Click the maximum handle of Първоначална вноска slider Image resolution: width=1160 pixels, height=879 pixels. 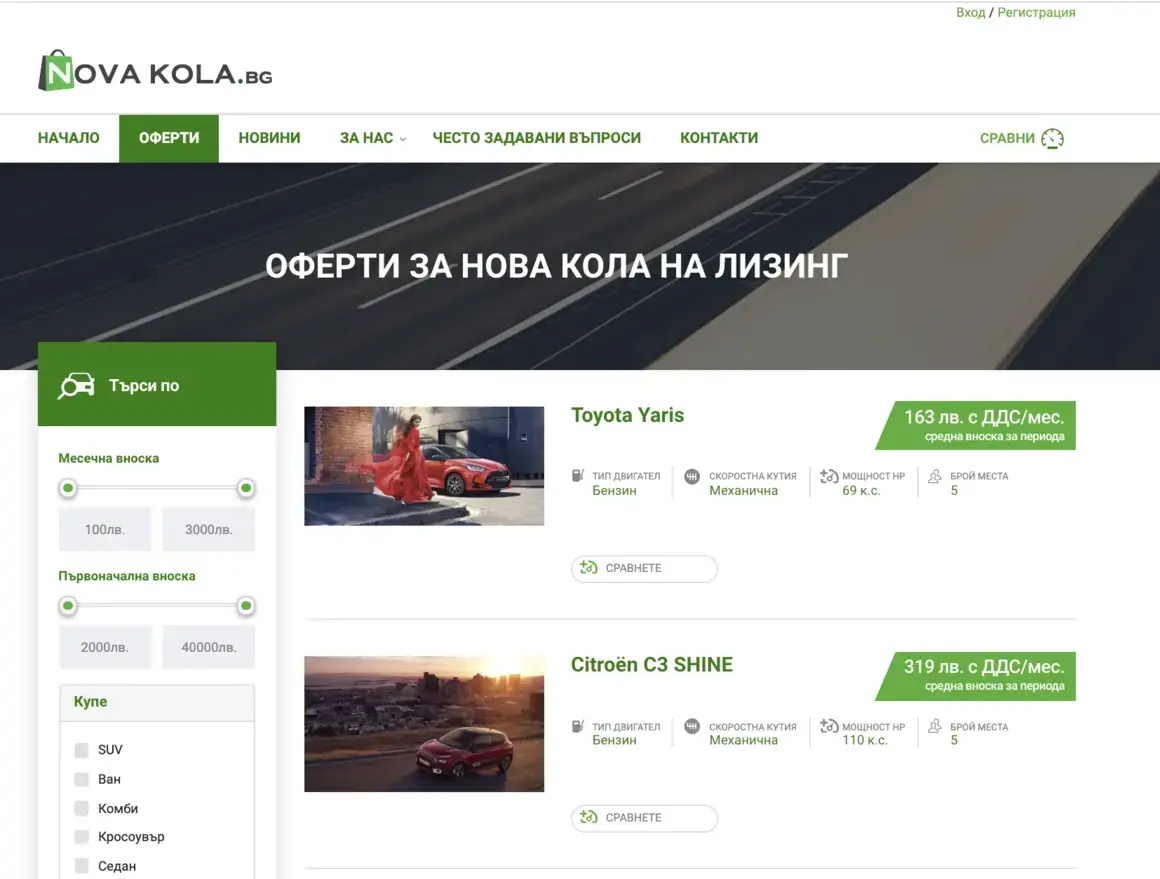[x=246, y=606]
